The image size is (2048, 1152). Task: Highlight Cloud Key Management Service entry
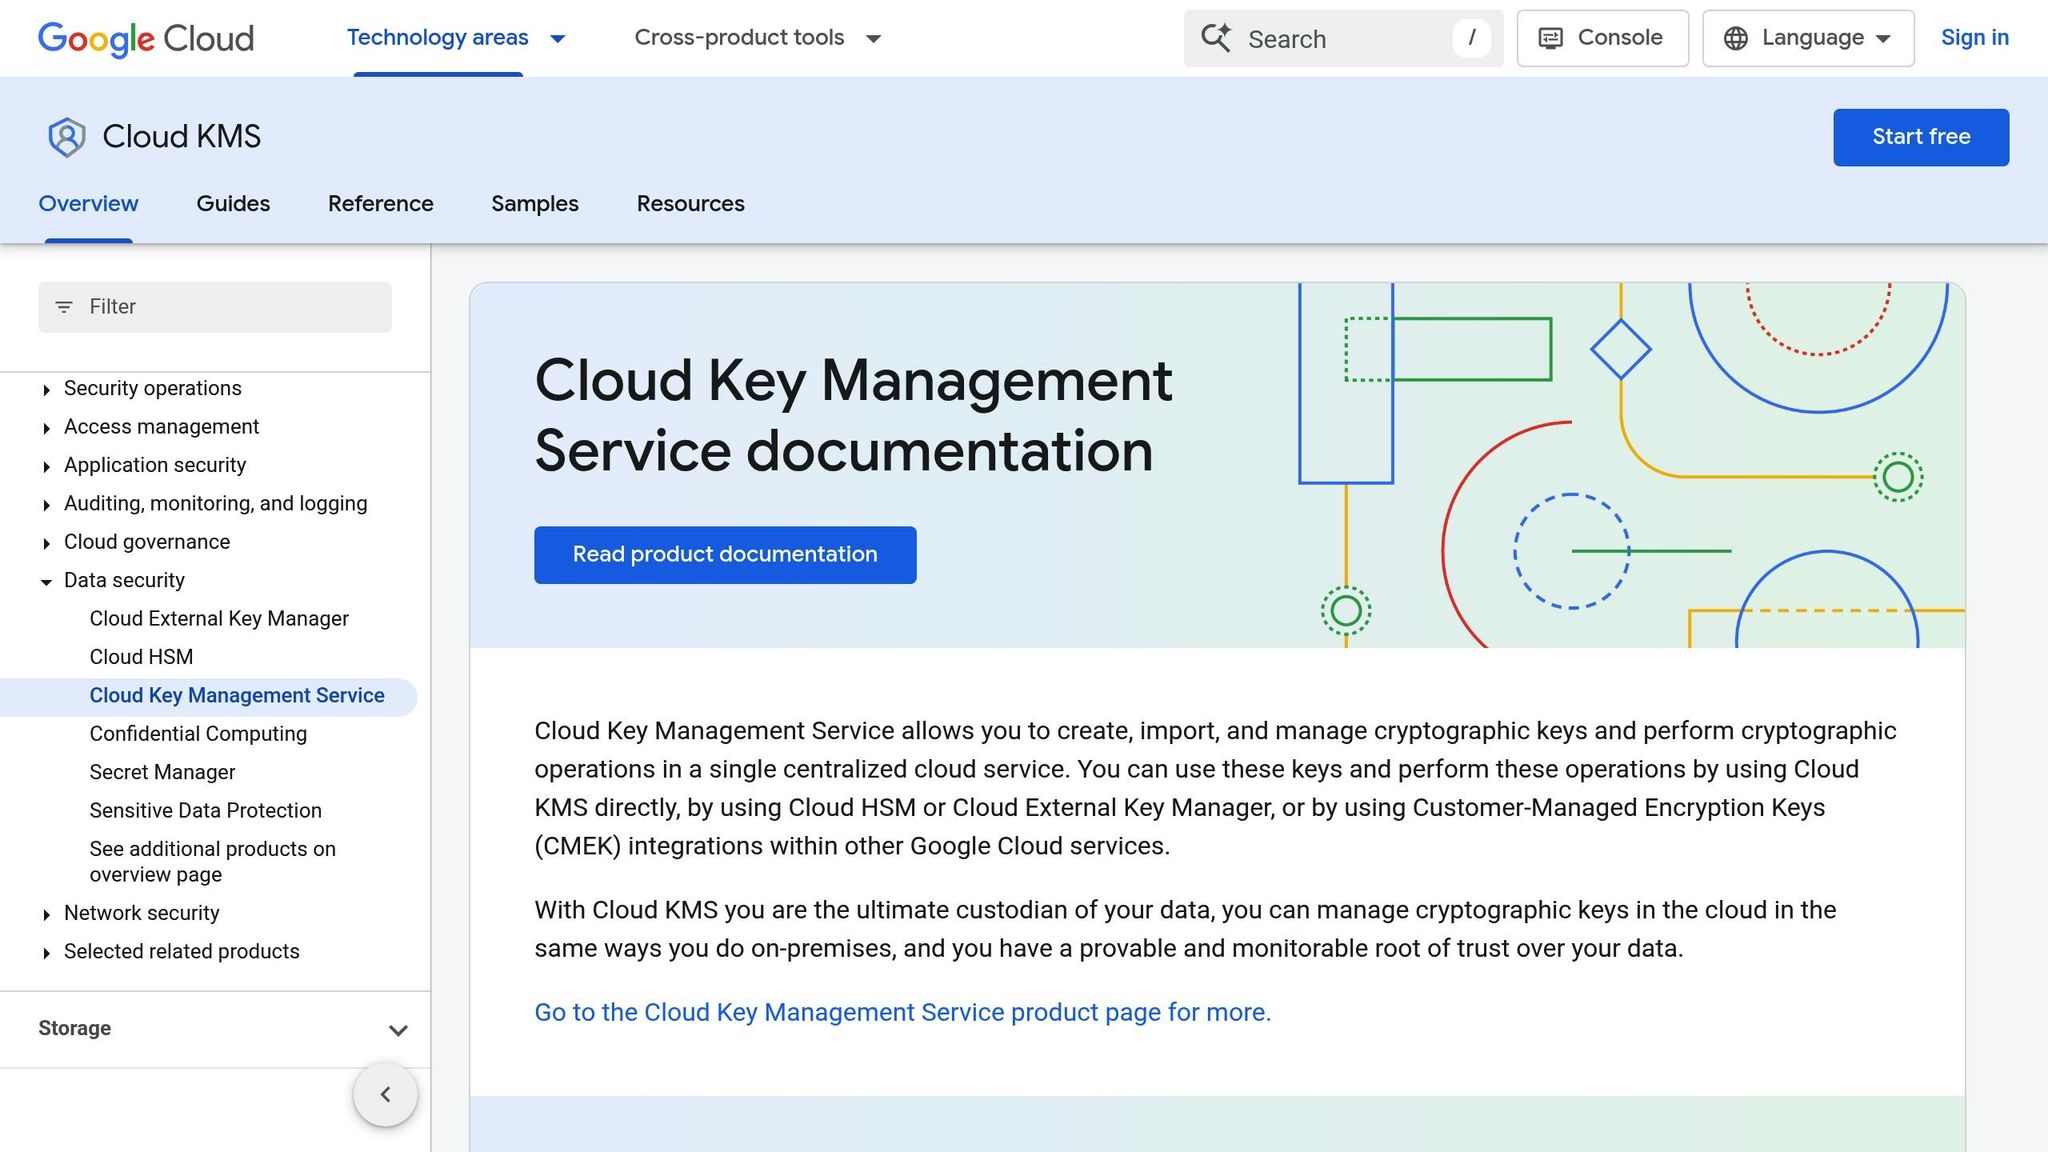coord(237,695)
